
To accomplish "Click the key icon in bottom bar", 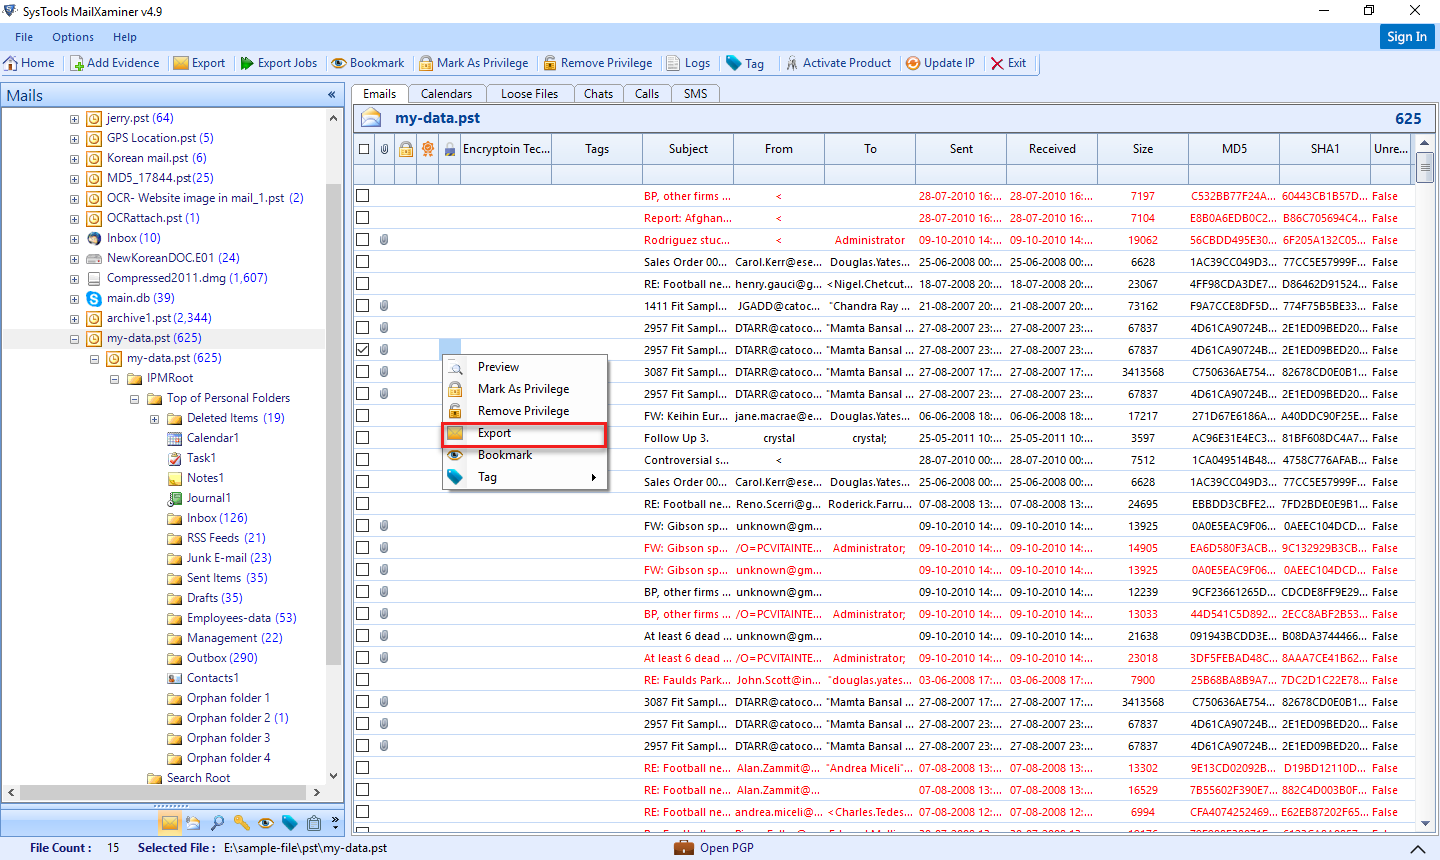I will coord(241,823).
